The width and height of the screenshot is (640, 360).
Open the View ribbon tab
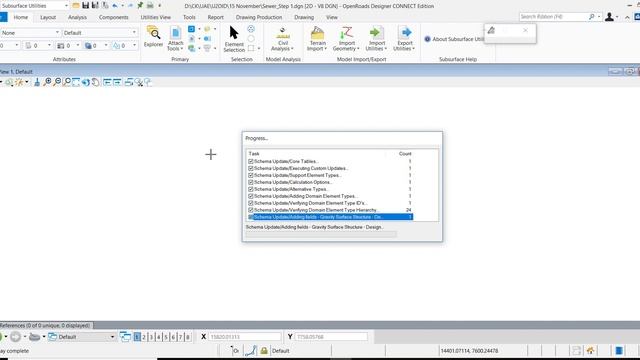[x=332, y=17]
